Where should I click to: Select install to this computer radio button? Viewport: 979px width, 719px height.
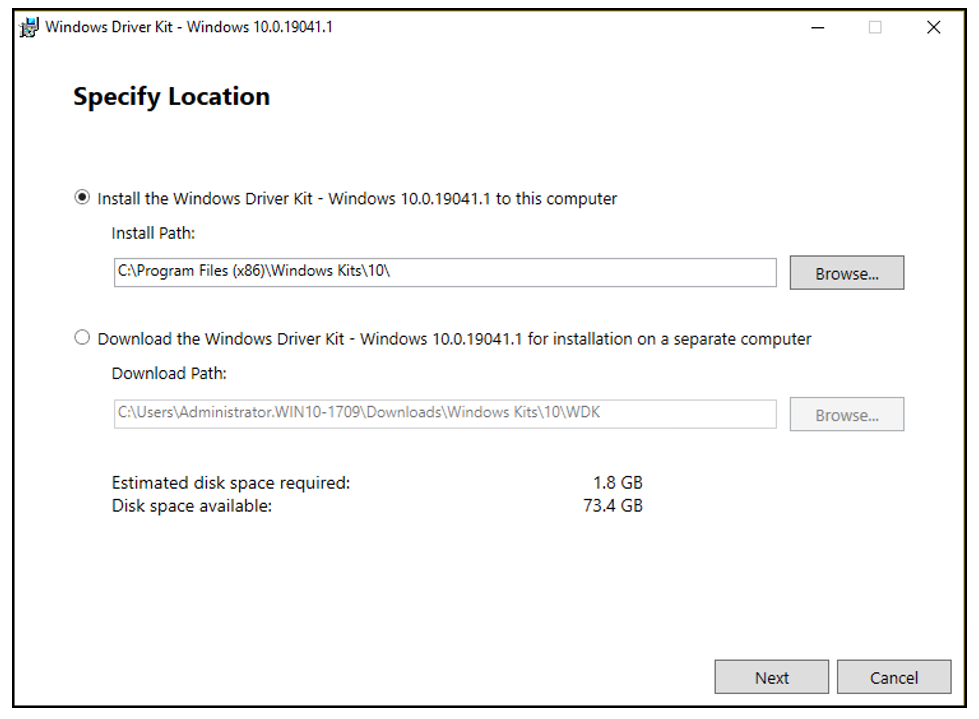(82, 198)
